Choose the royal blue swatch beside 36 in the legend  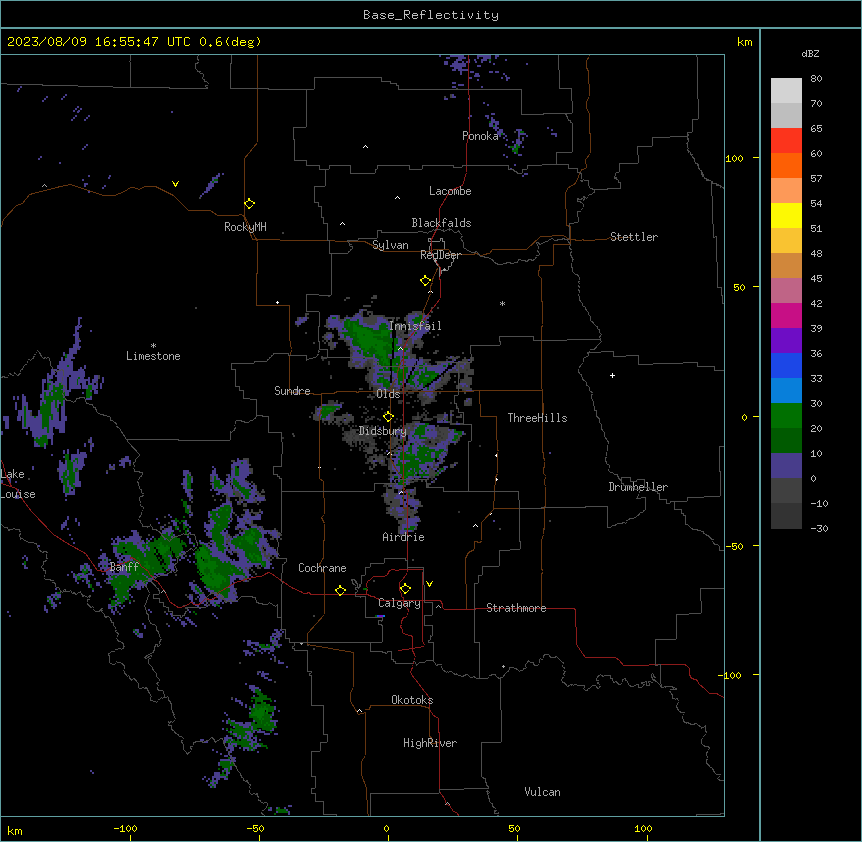pos(786,365)
